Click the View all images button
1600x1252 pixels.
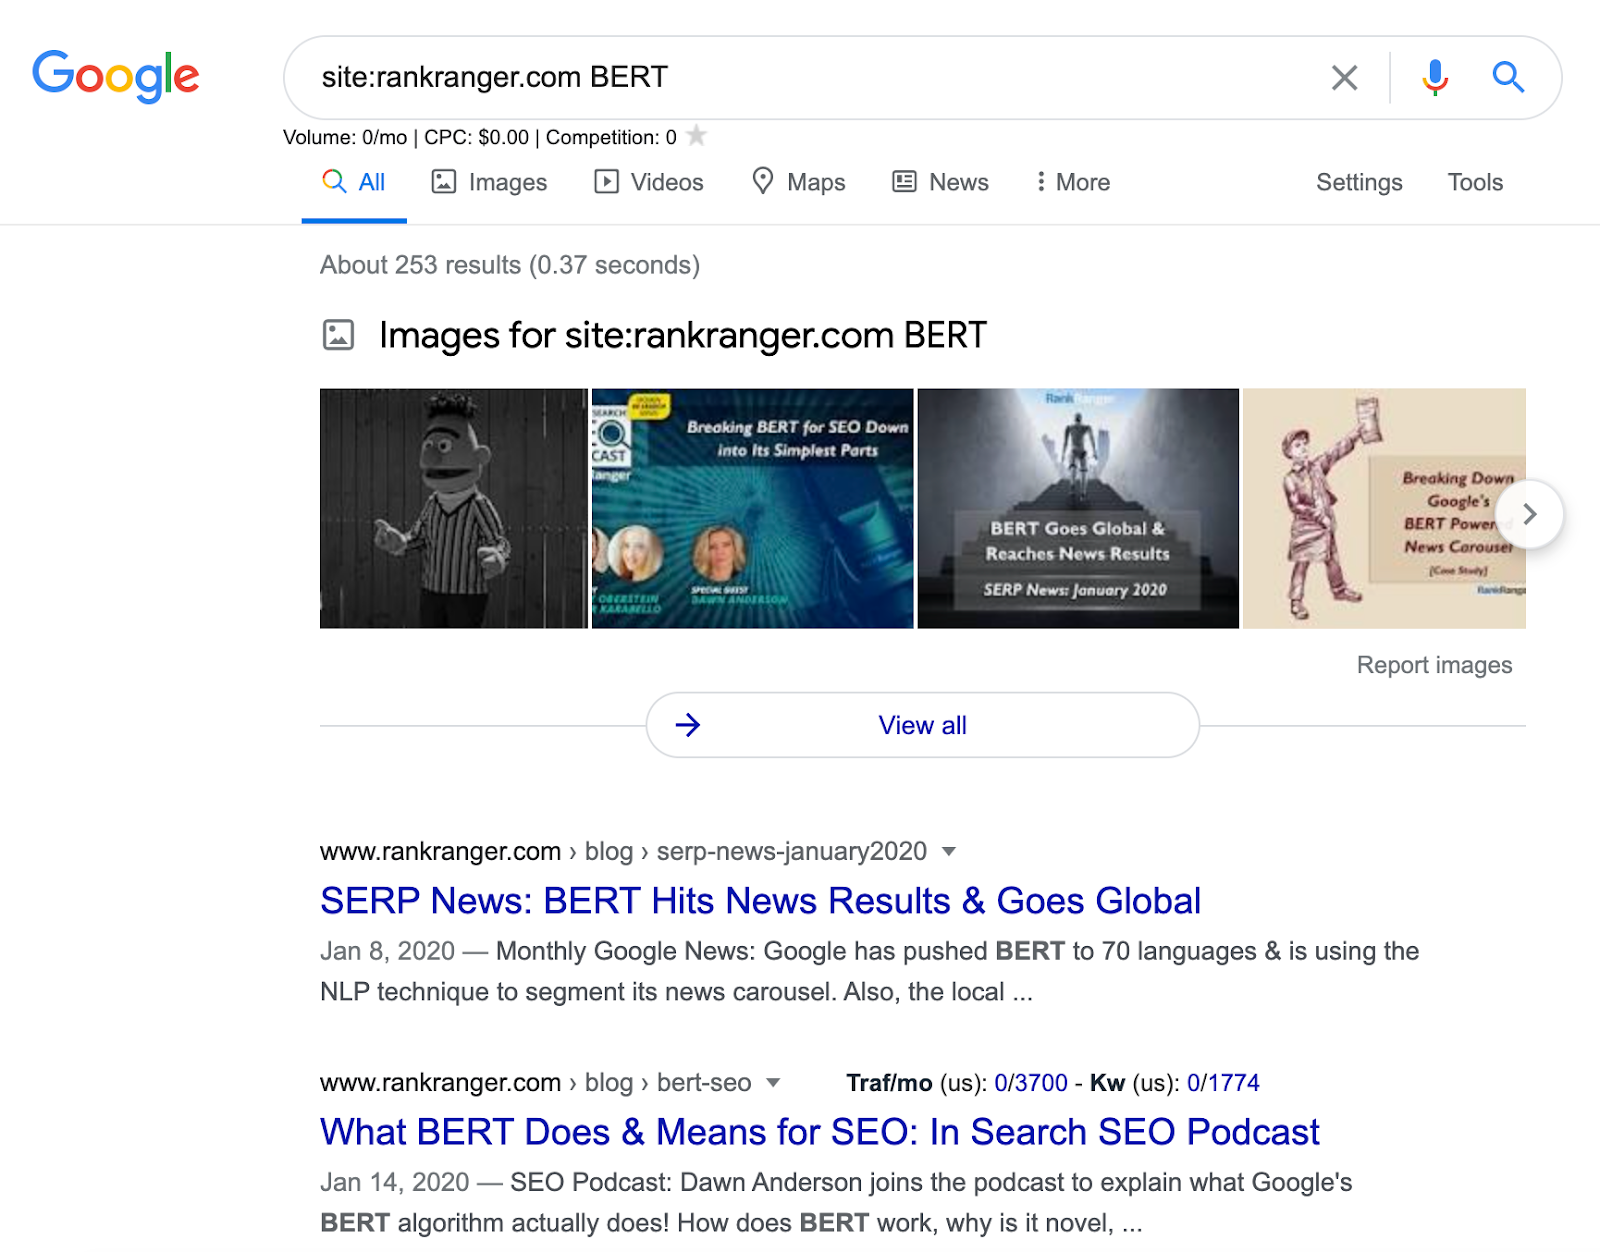tap(922, 725)
